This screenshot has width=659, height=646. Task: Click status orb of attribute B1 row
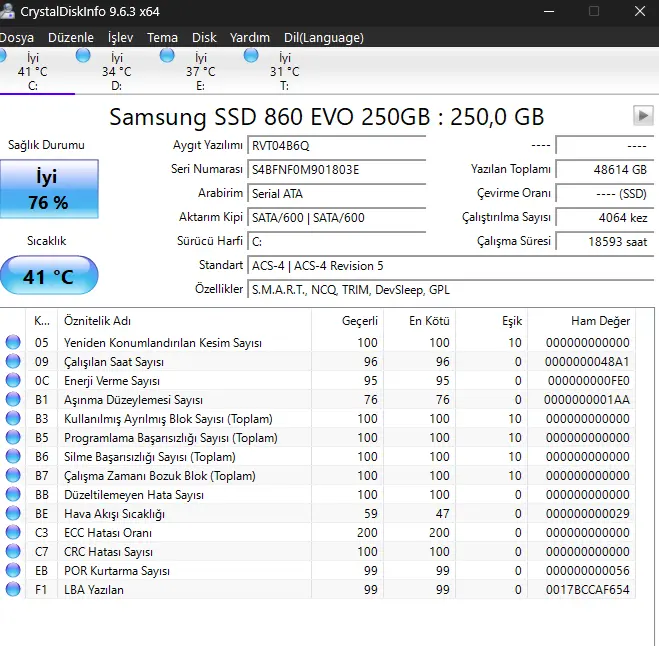point(13,399)
